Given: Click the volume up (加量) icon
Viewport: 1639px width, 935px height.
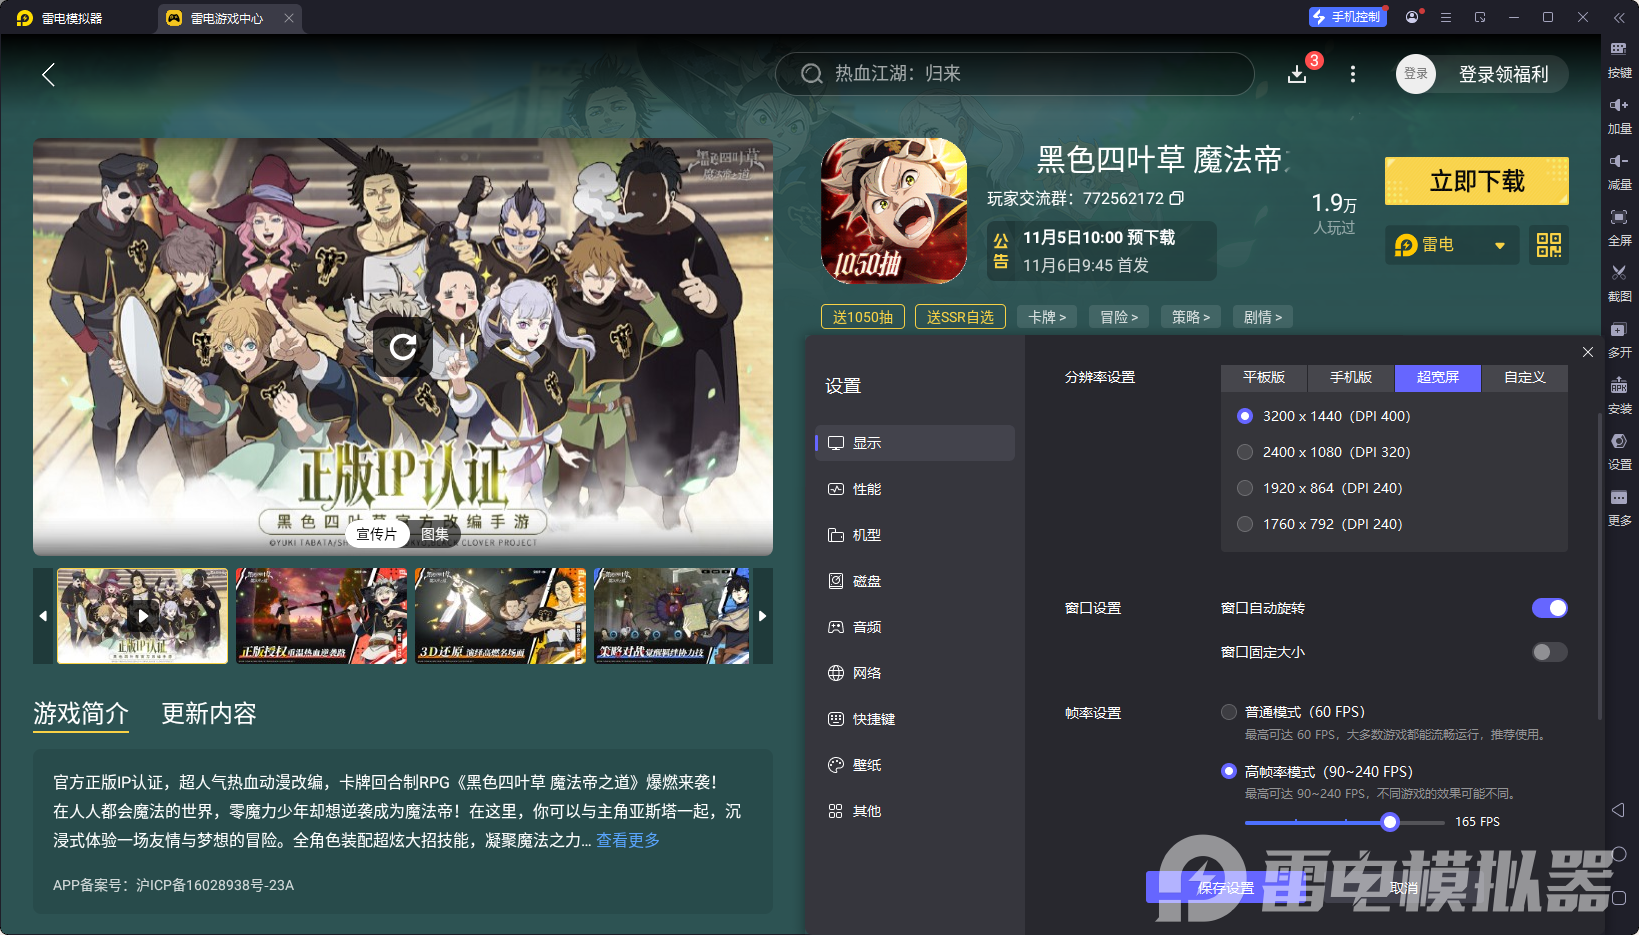Looking at the screenshot, I should (x=1620, y=115).
